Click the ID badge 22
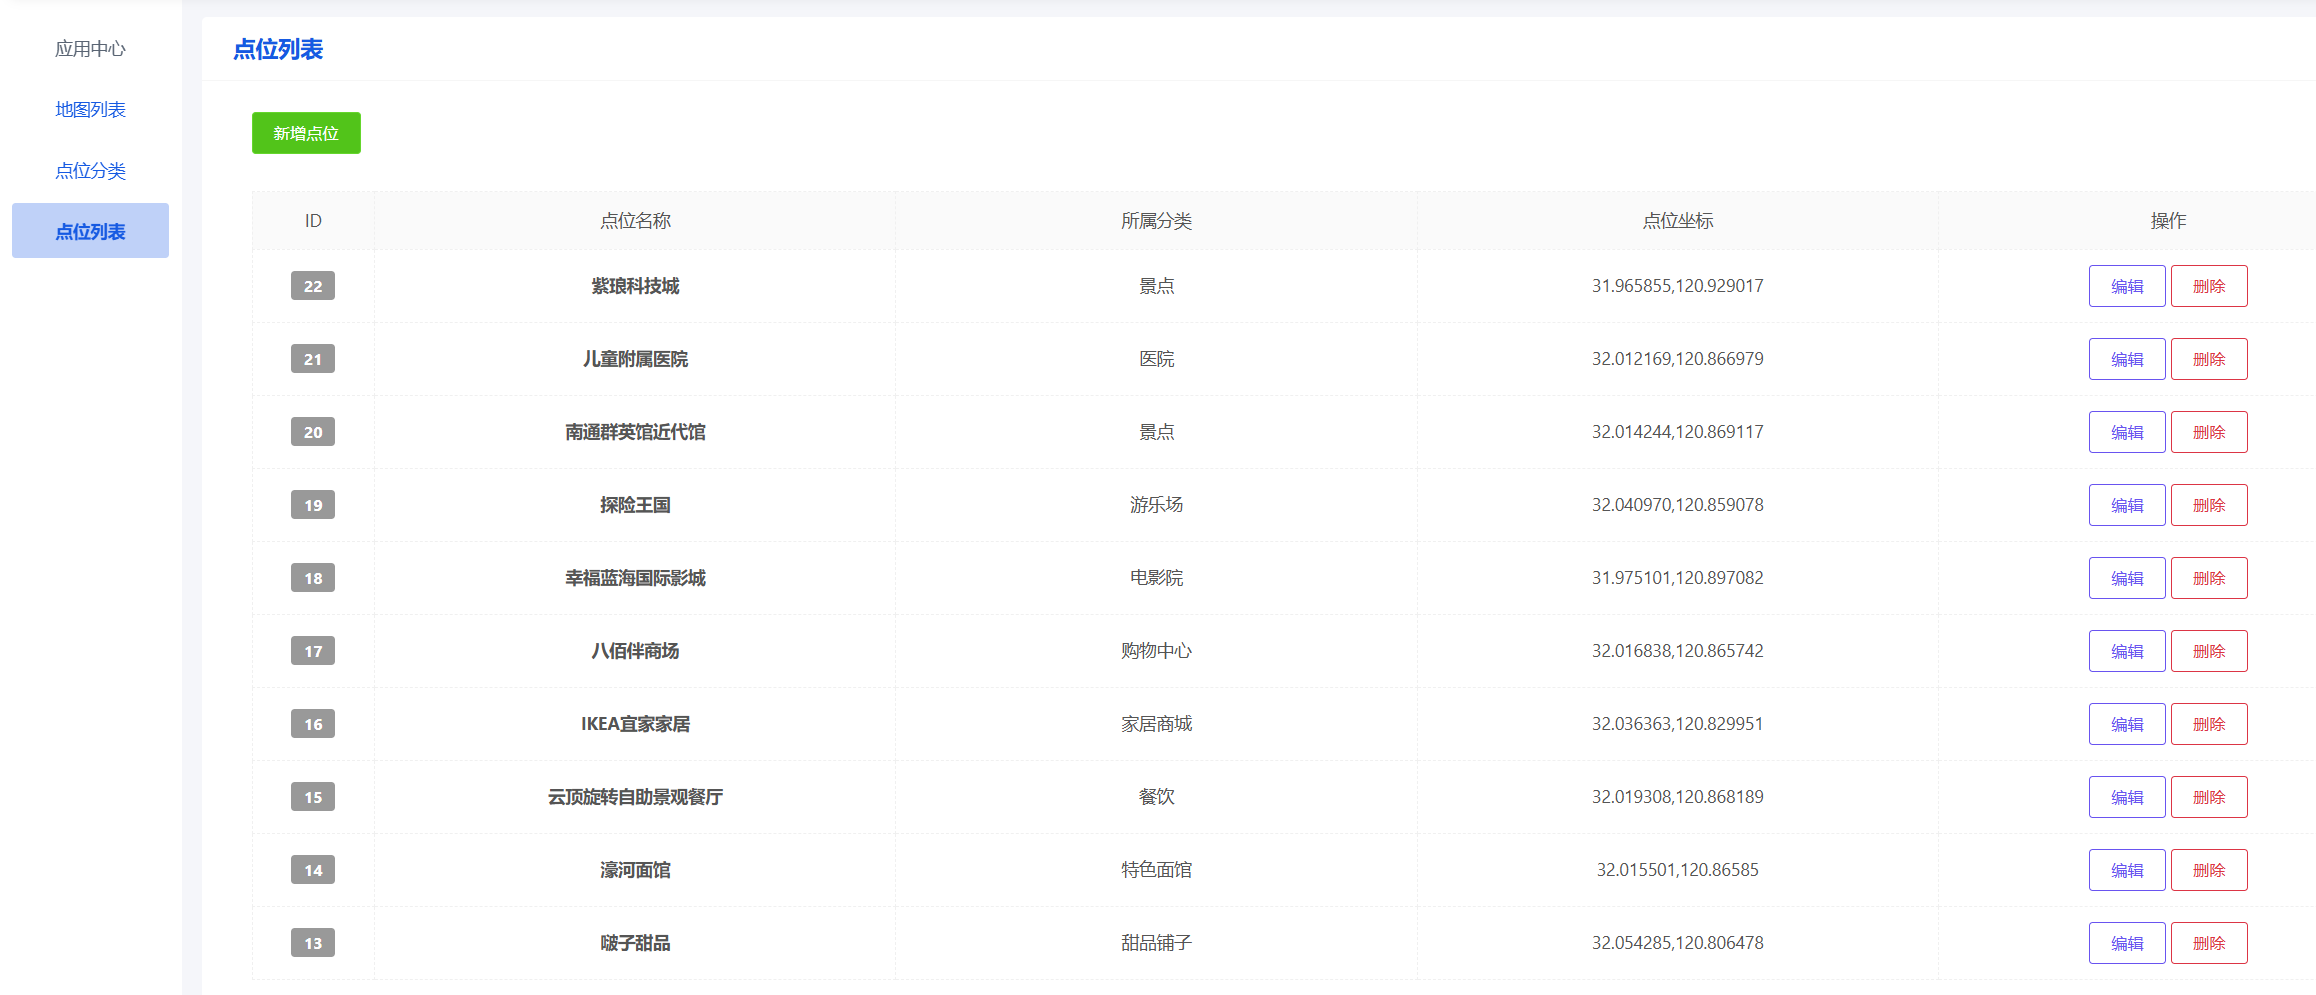Screen dimensions: 2316x995 click(313, 286)
